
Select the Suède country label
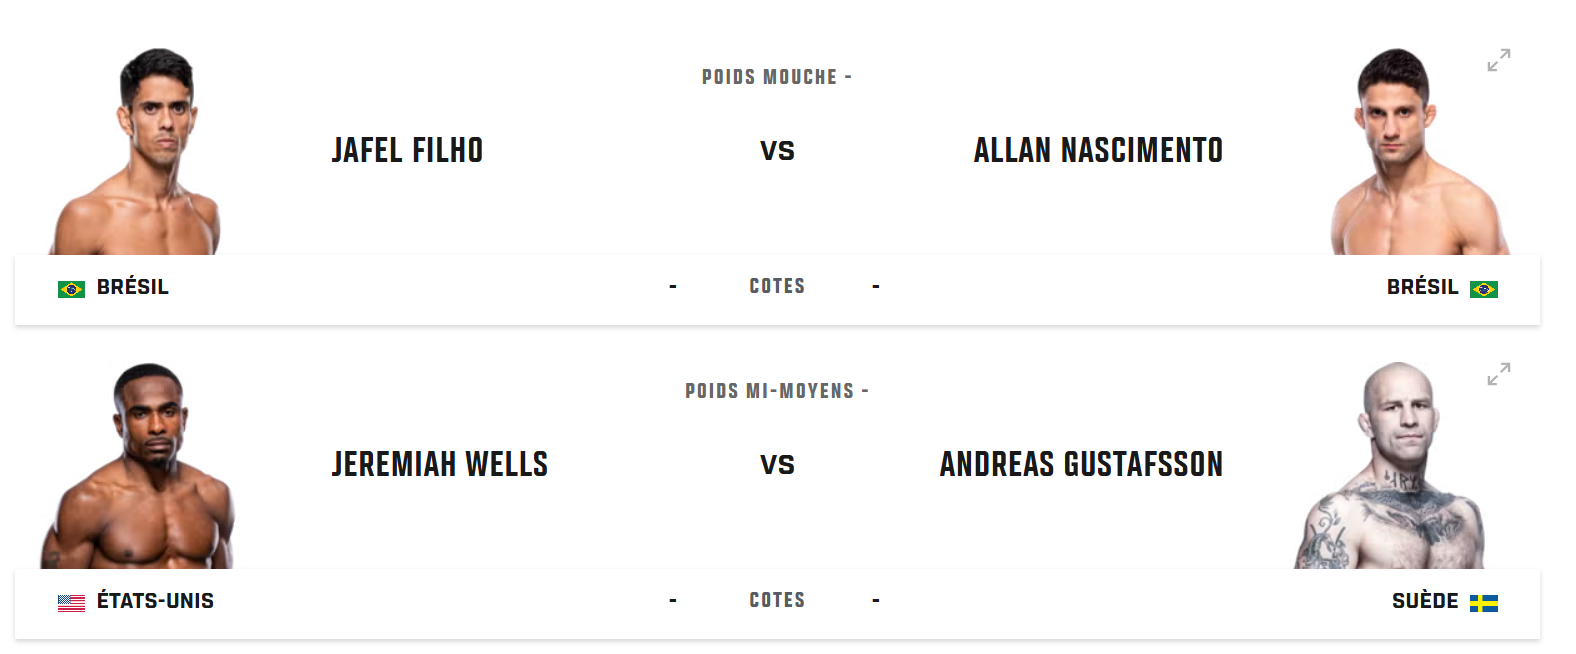pyautogui.click(x=1425, y=601)
